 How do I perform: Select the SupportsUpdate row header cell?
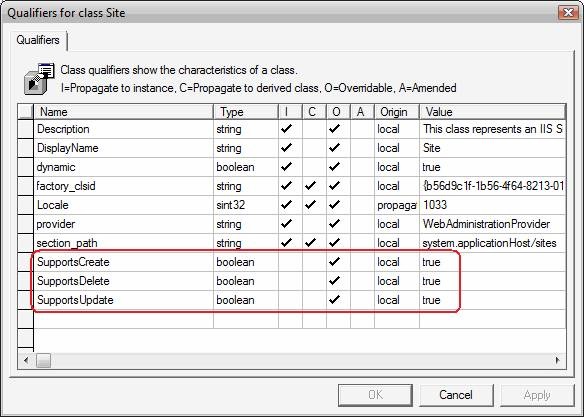26,300
